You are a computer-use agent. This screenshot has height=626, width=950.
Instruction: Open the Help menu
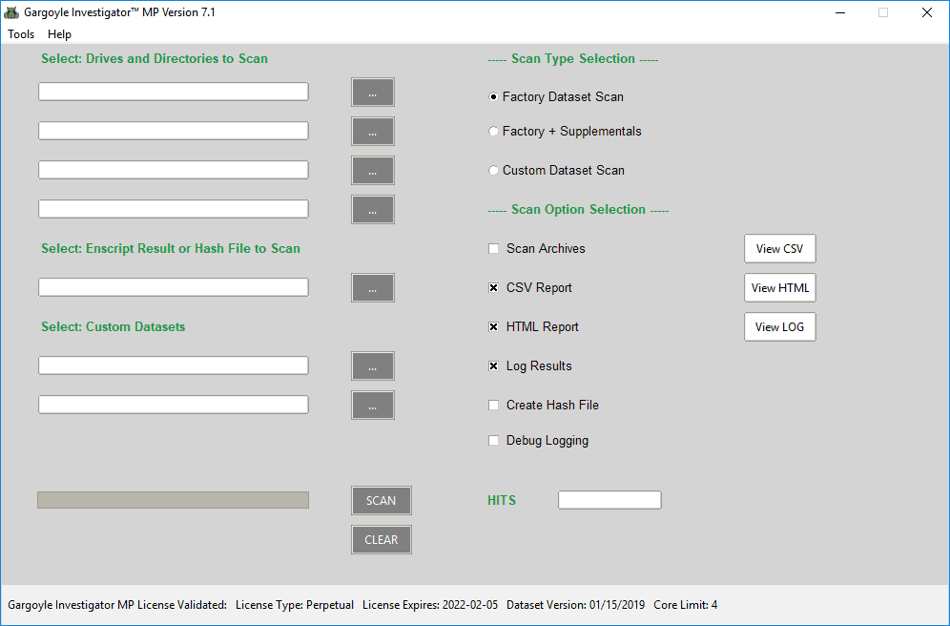click(59, 34)
